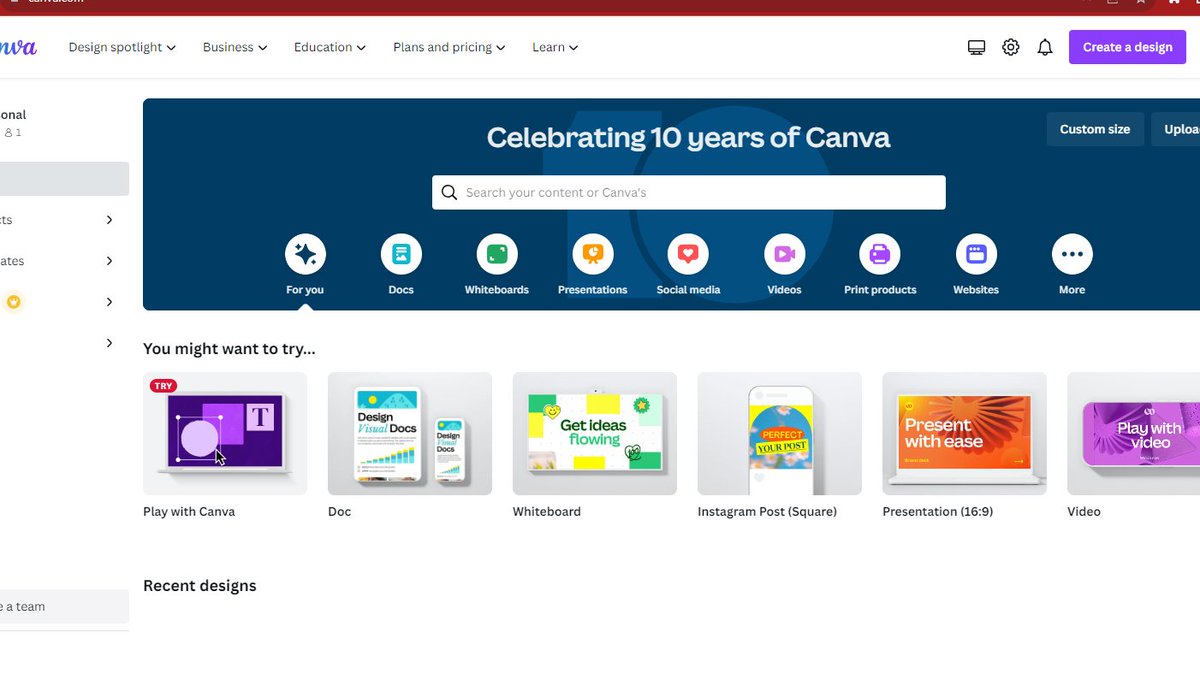1200x674 pixels.
Task: Expand the Design spotlight menu
Action: [x=122, y=47]
